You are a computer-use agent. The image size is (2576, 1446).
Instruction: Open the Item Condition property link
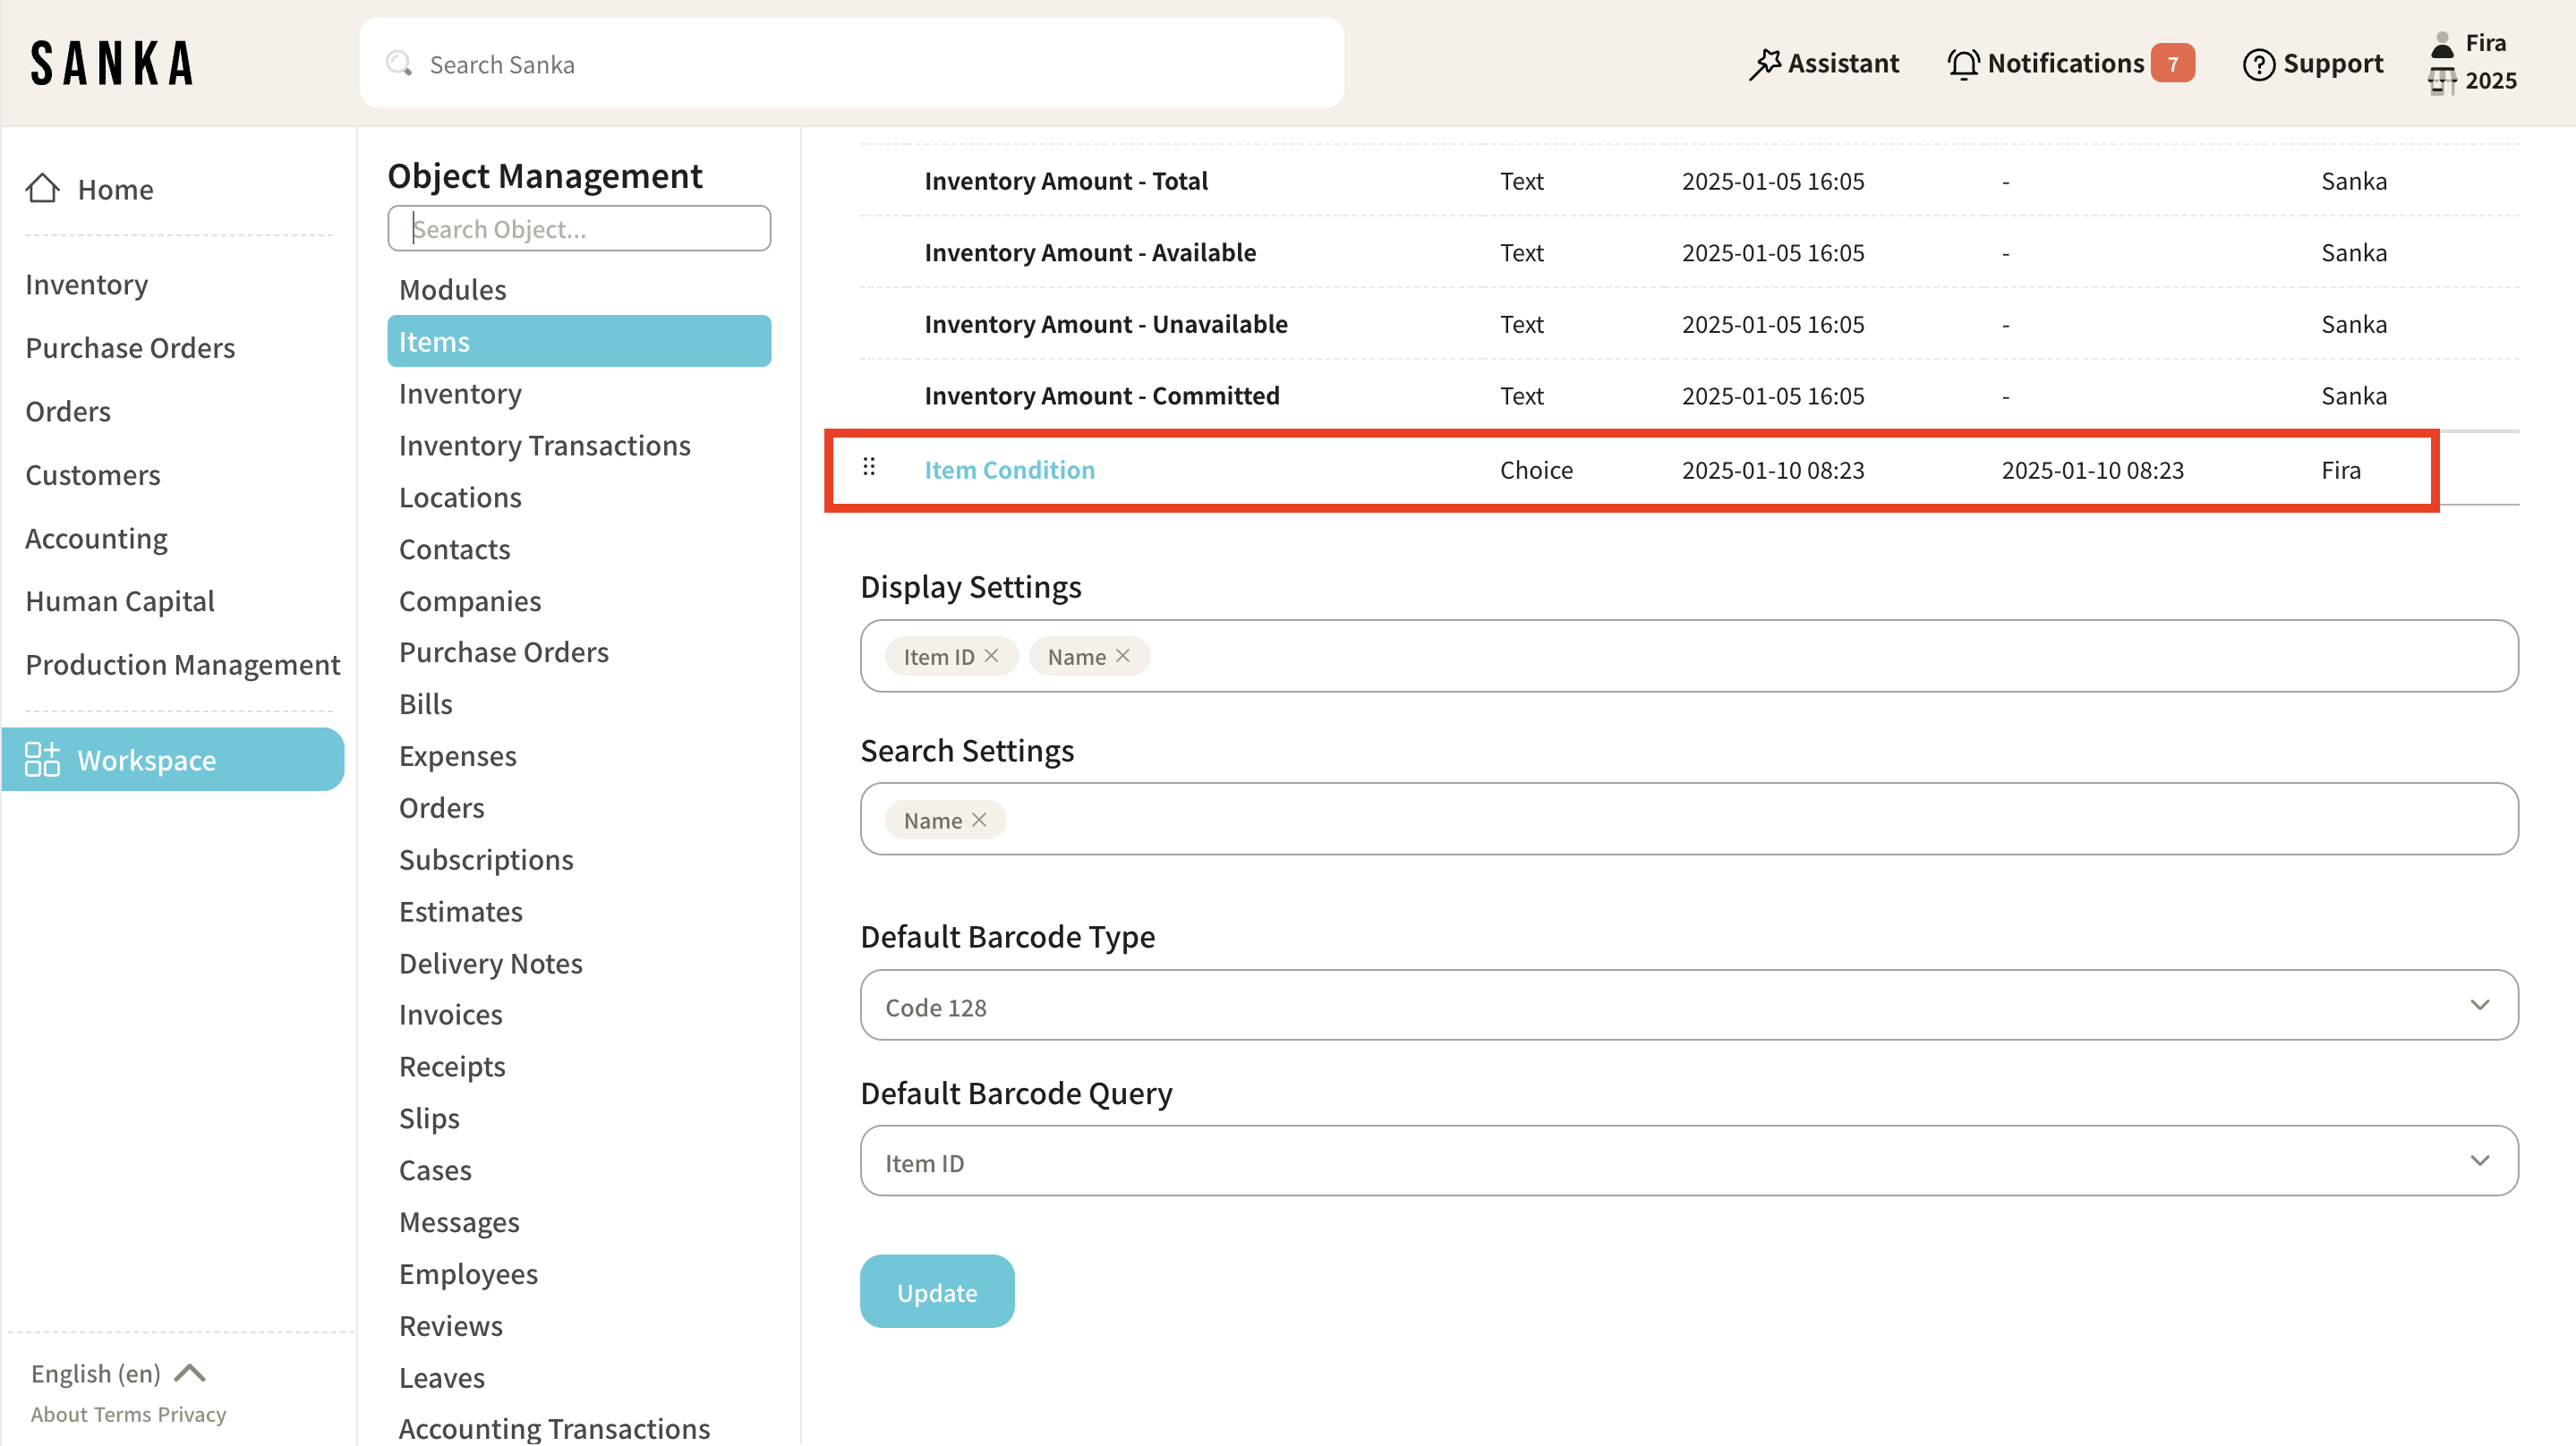pos(1009,470)
